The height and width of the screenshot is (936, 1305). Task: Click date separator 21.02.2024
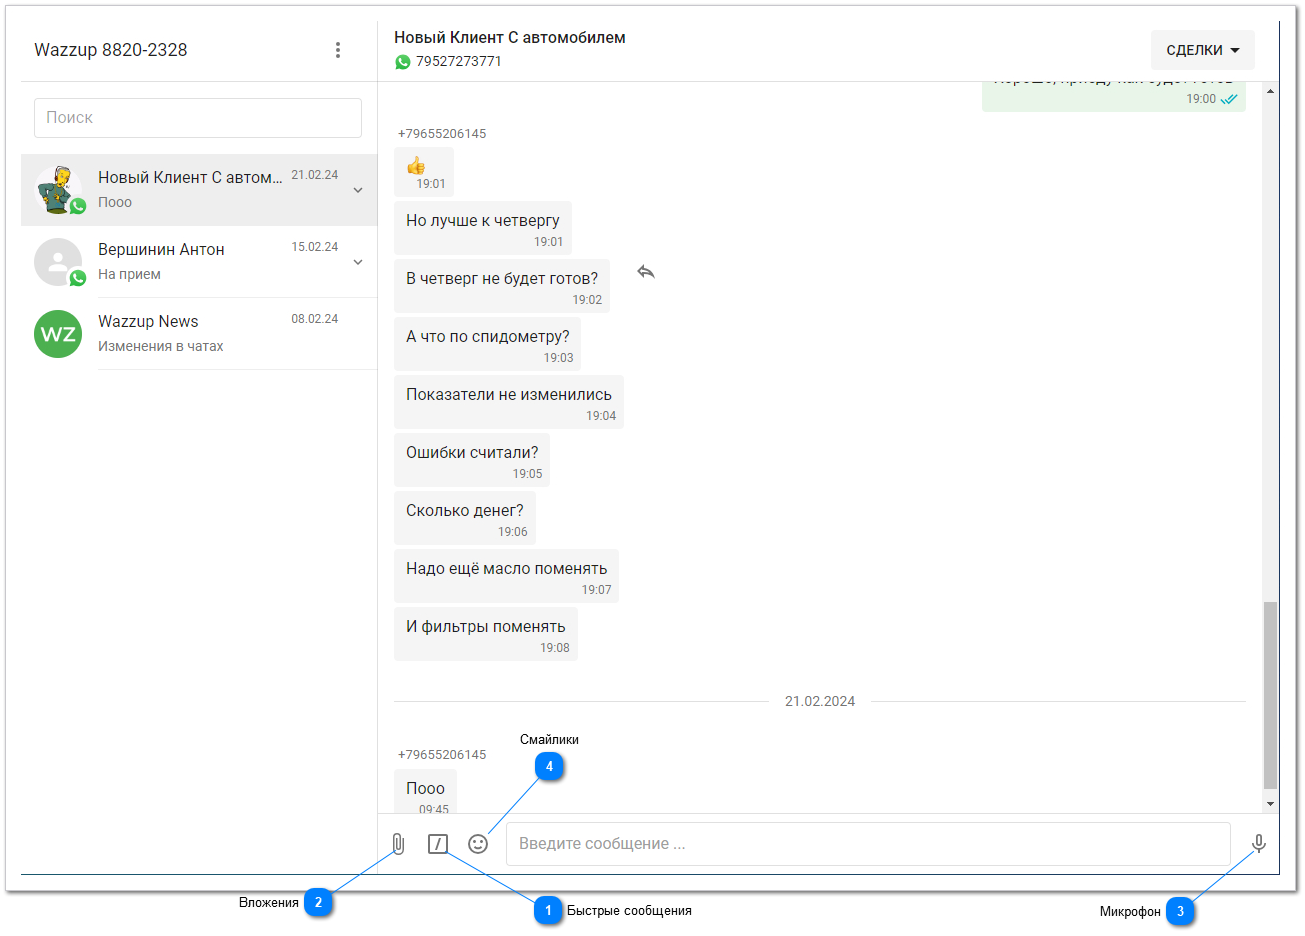[820, 701]
